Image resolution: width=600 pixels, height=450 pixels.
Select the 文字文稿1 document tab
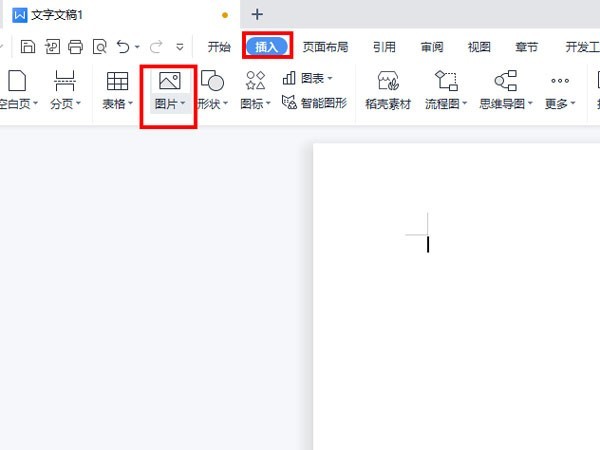tap(122, 15)
